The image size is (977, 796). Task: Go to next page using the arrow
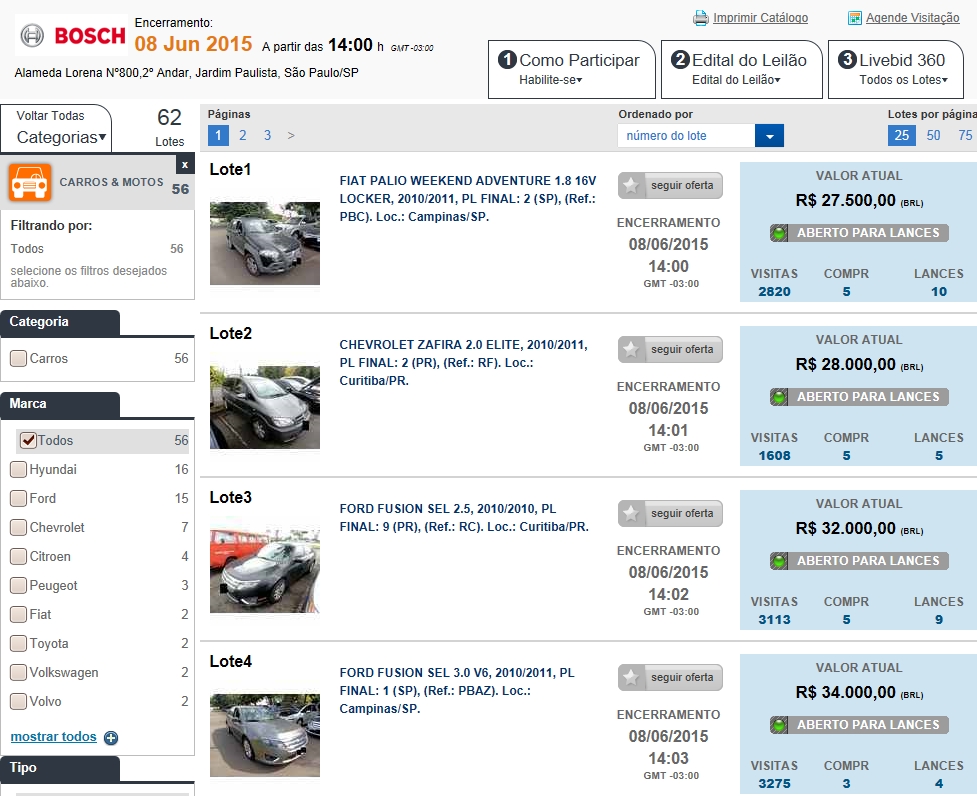tap(291, 135)
